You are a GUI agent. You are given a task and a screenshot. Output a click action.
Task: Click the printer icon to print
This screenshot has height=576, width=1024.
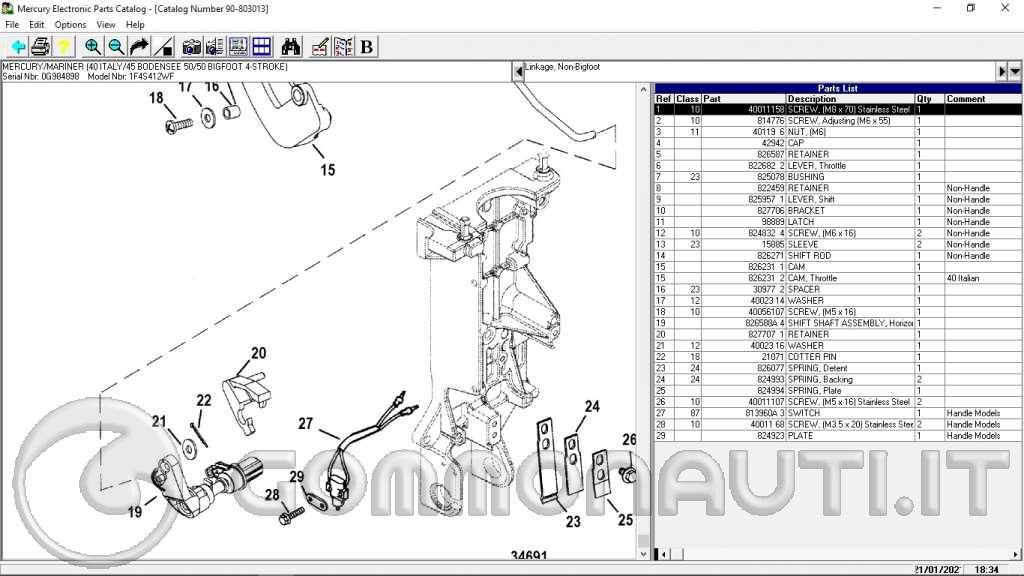tap(40, 46)
